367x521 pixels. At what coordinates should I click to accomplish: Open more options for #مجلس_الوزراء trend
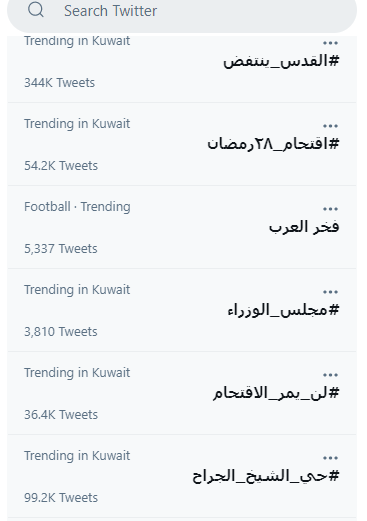[330, 292]
